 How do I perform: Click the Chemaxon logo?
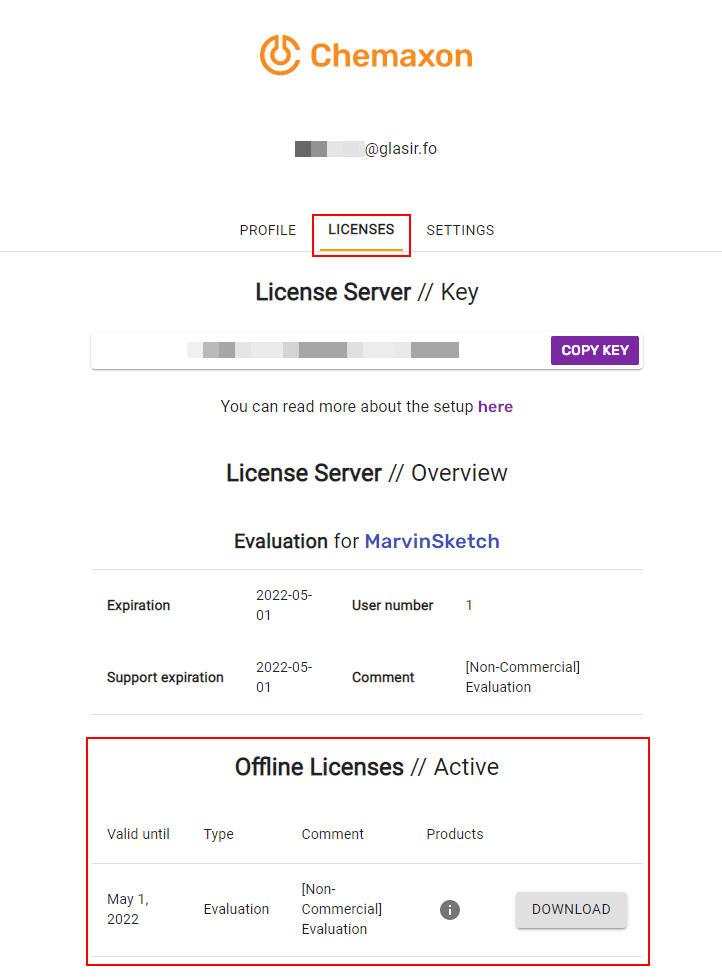[366, 55]
